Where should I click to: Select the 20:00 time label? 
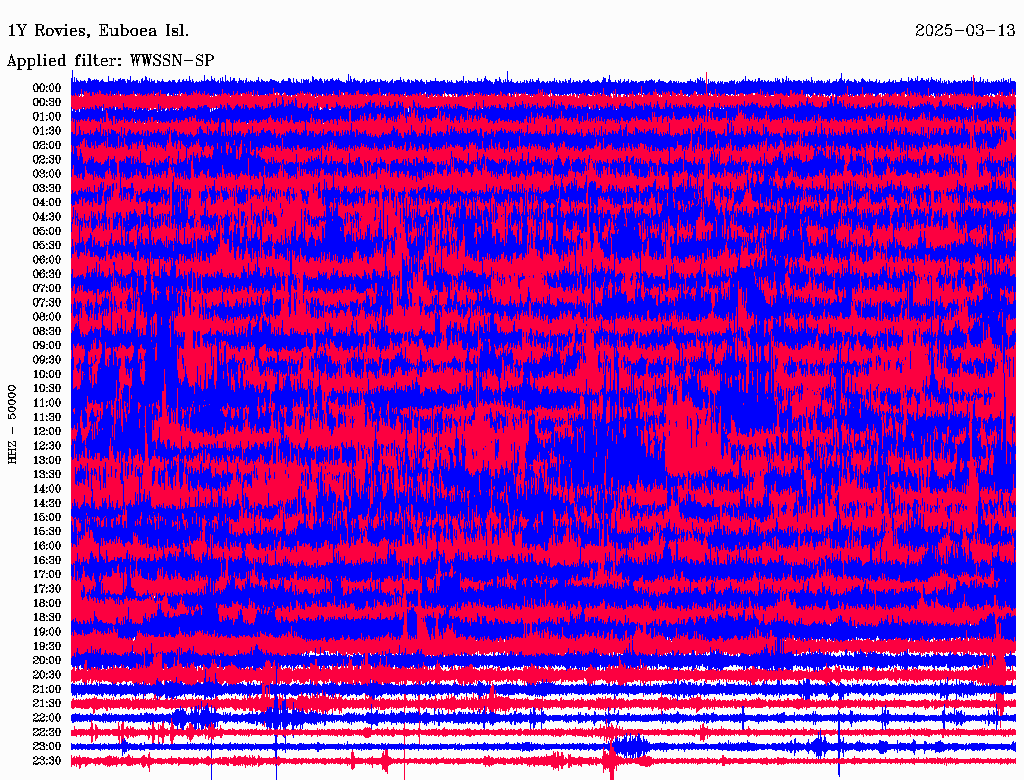[x=47, y=660]
